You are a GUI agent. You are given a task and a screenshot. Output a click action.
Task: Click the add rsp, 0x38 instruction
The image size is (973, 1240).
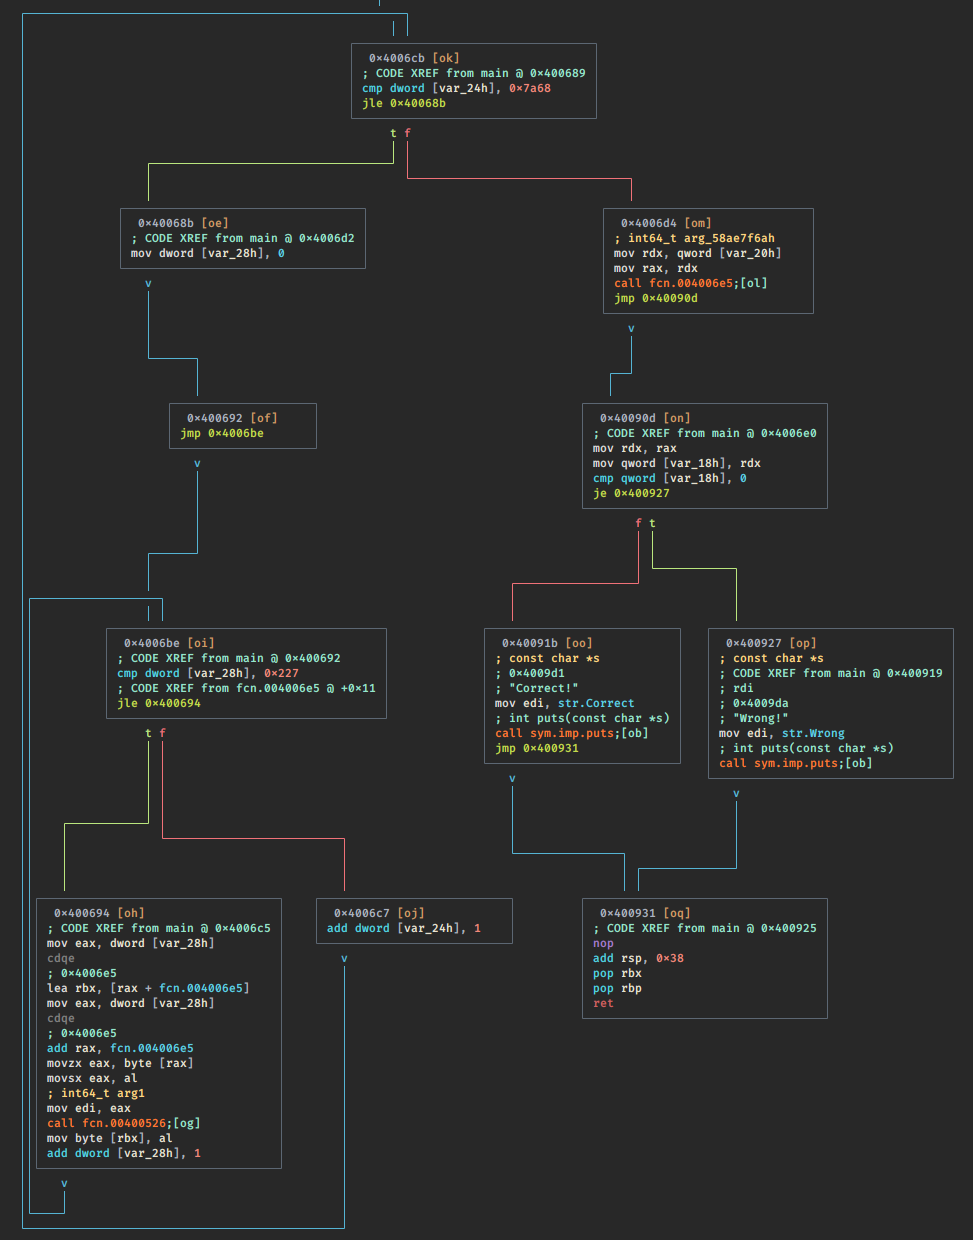tap(638, 958)
